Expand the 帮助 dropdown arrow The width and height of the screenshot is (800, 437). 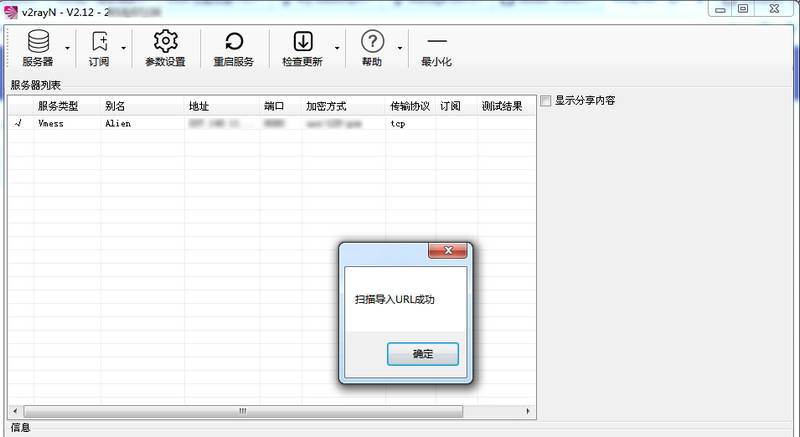click(x=400, y=47)
